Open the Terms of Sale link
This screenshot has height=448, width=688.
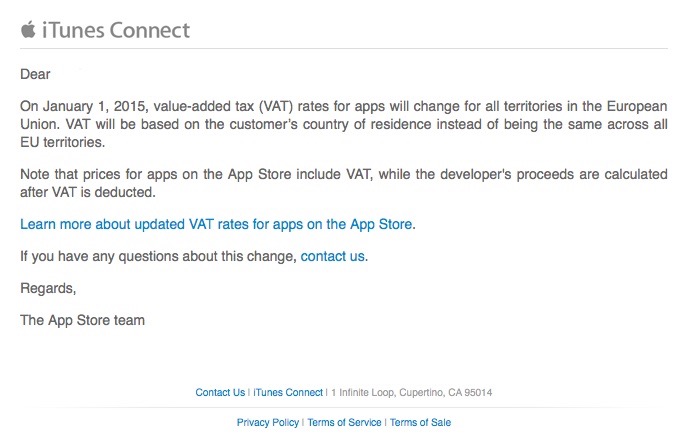point(420,422)
